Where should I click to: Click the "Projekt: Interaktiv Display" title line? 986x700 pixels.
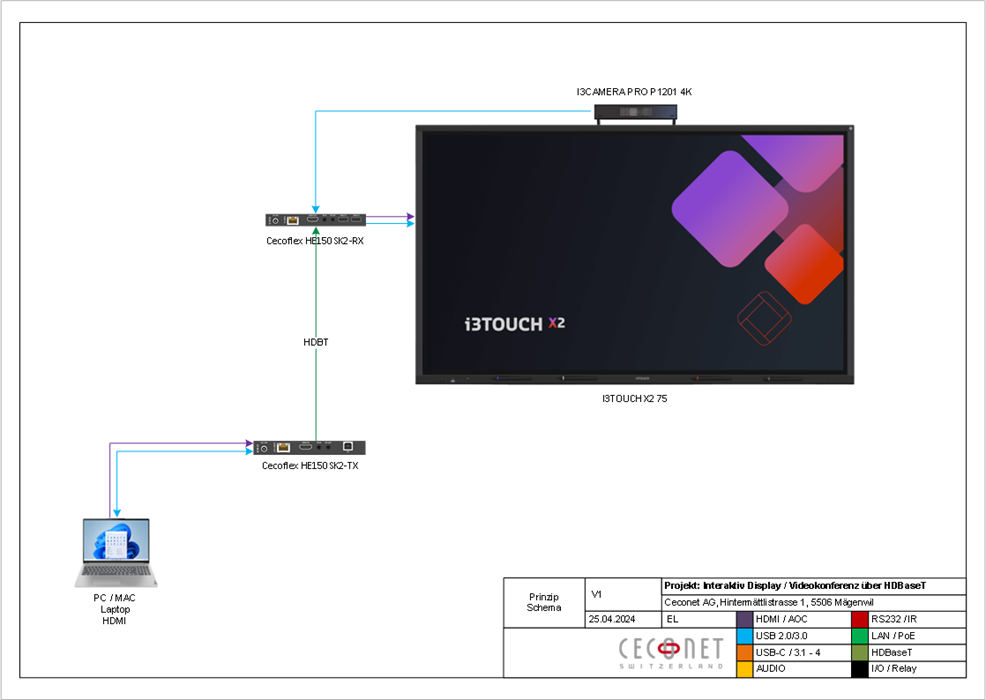795,586
